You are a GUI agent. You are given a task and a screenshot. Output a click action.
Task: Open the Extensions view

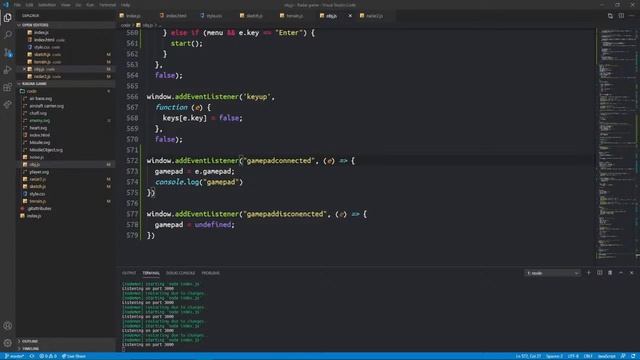[8, 87]
